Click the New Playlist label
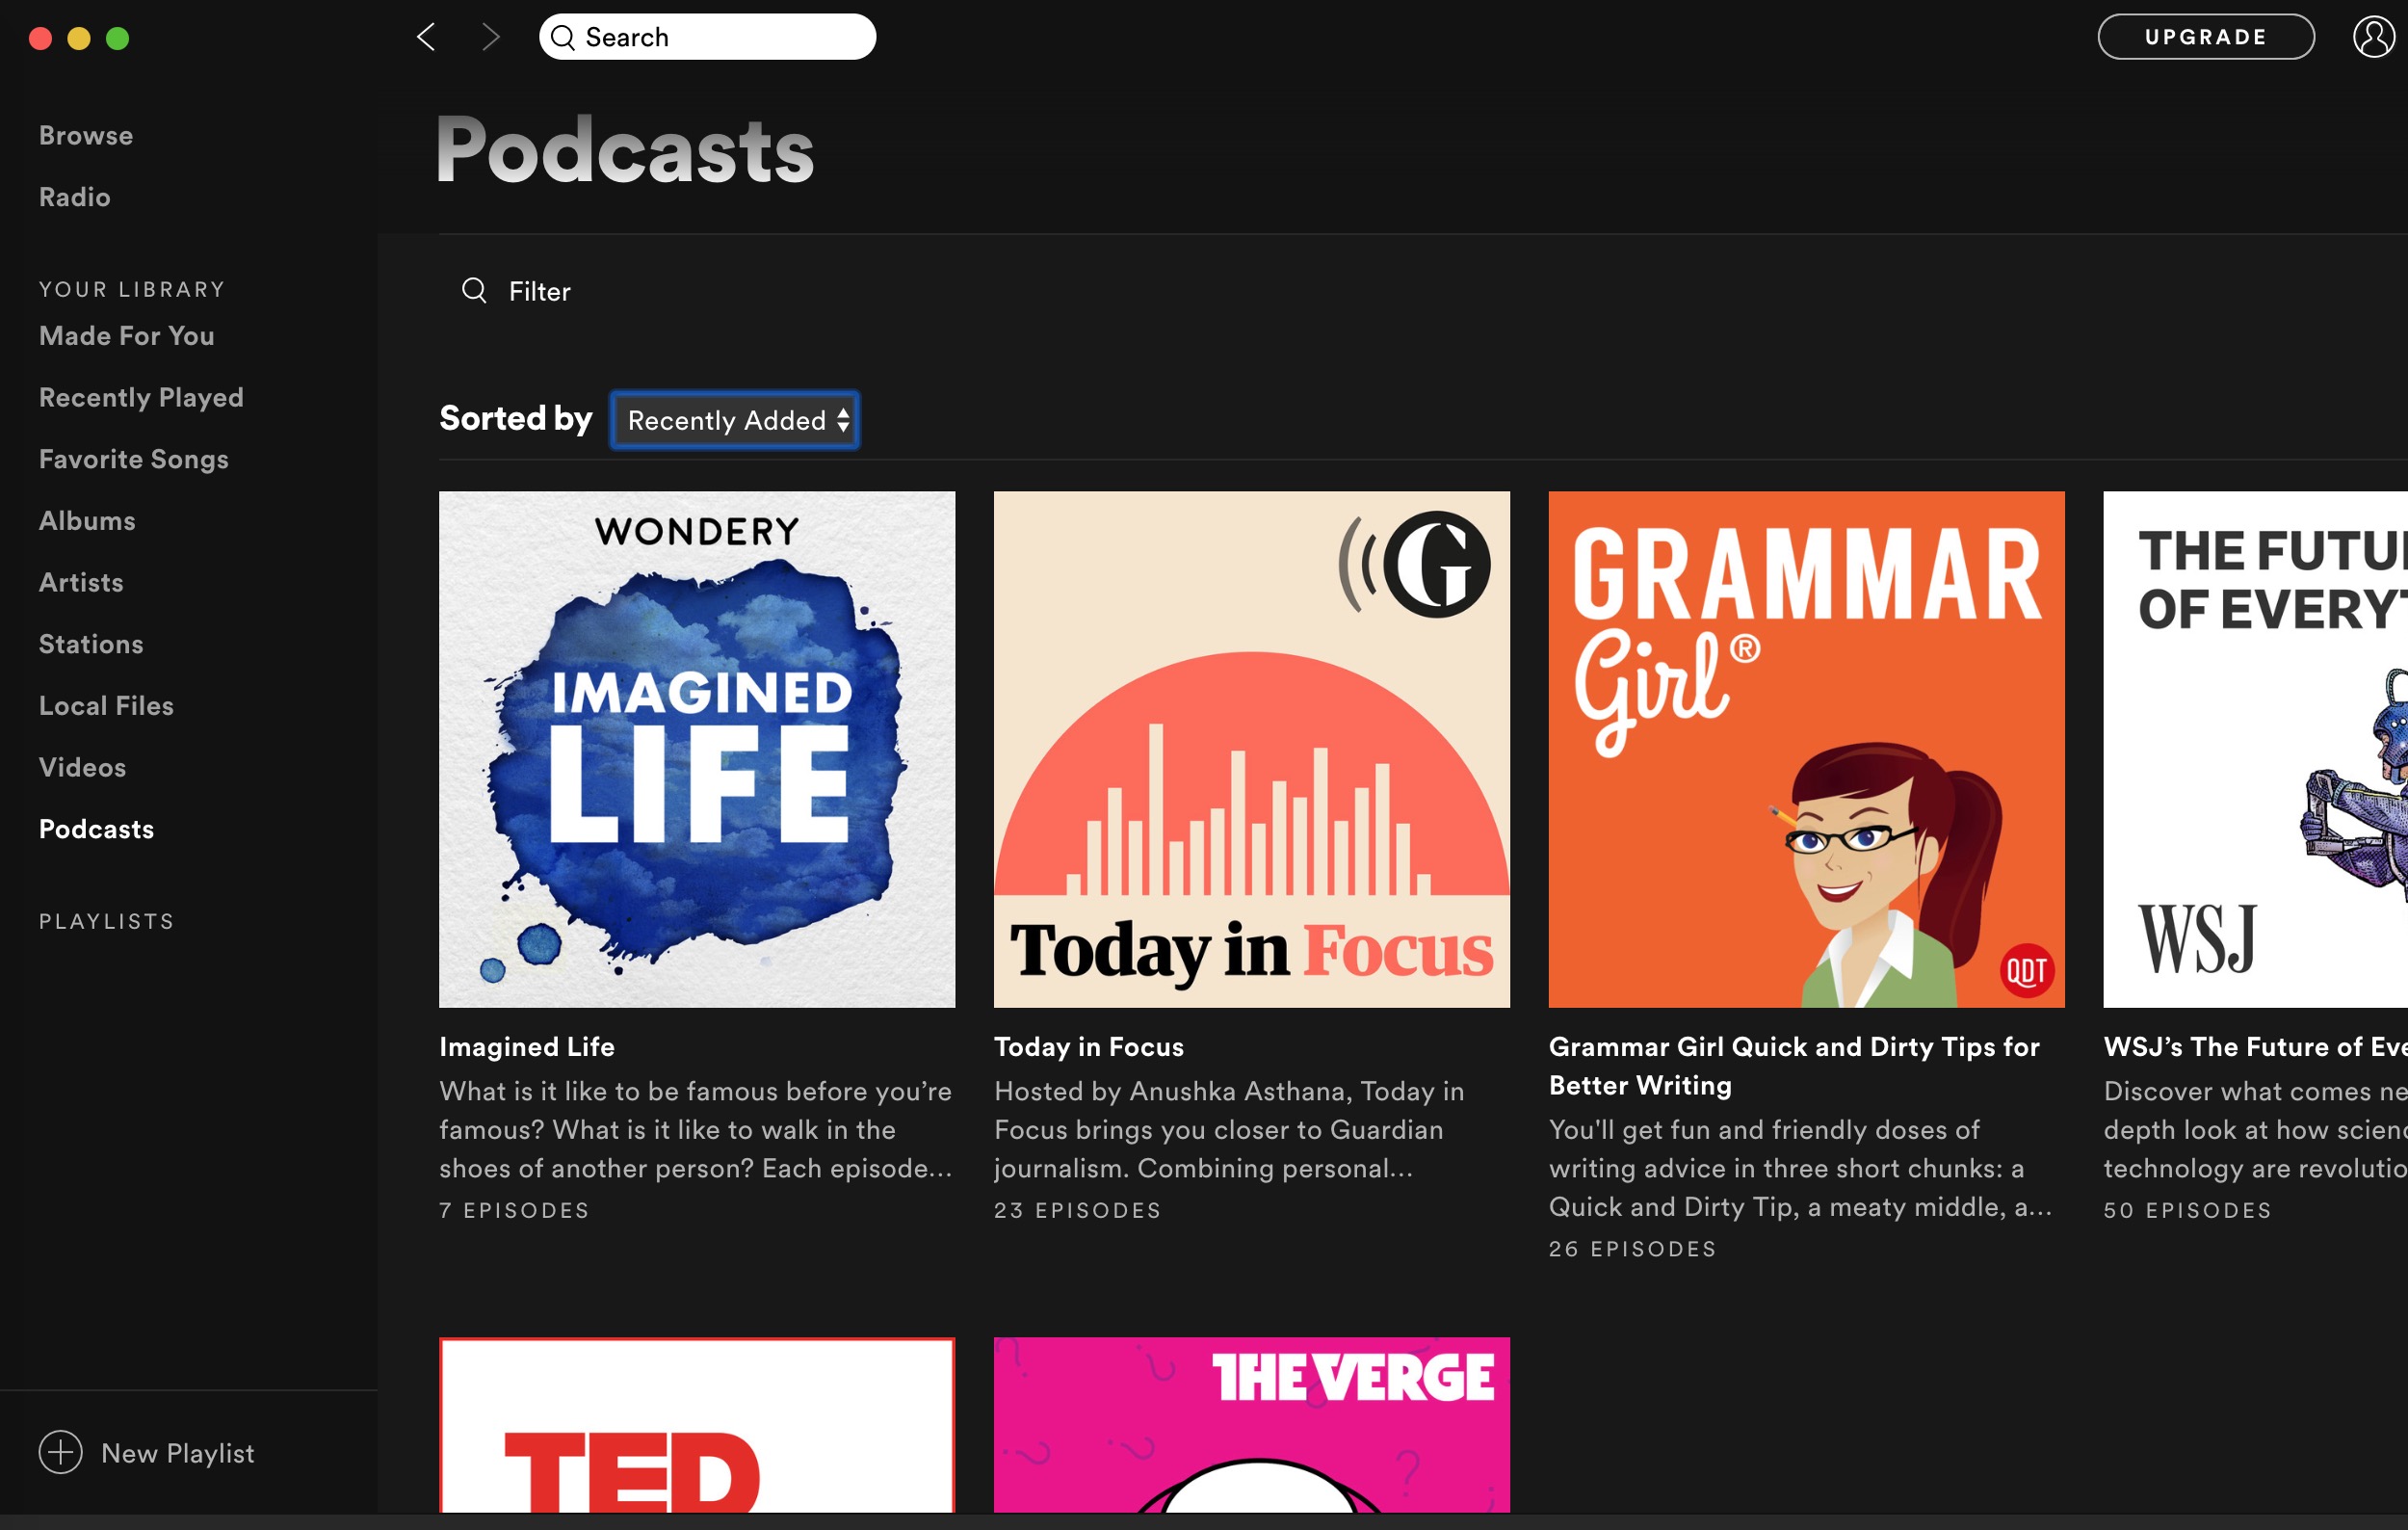Viewport: 2408px width, 1530px height. (x=178, y=1453)
